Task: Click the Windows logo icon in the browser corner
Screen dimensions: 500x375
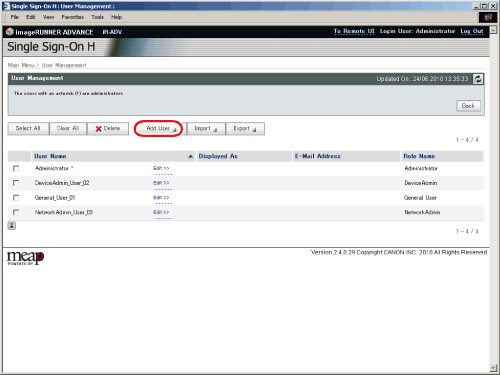Action: pos(488,17)
